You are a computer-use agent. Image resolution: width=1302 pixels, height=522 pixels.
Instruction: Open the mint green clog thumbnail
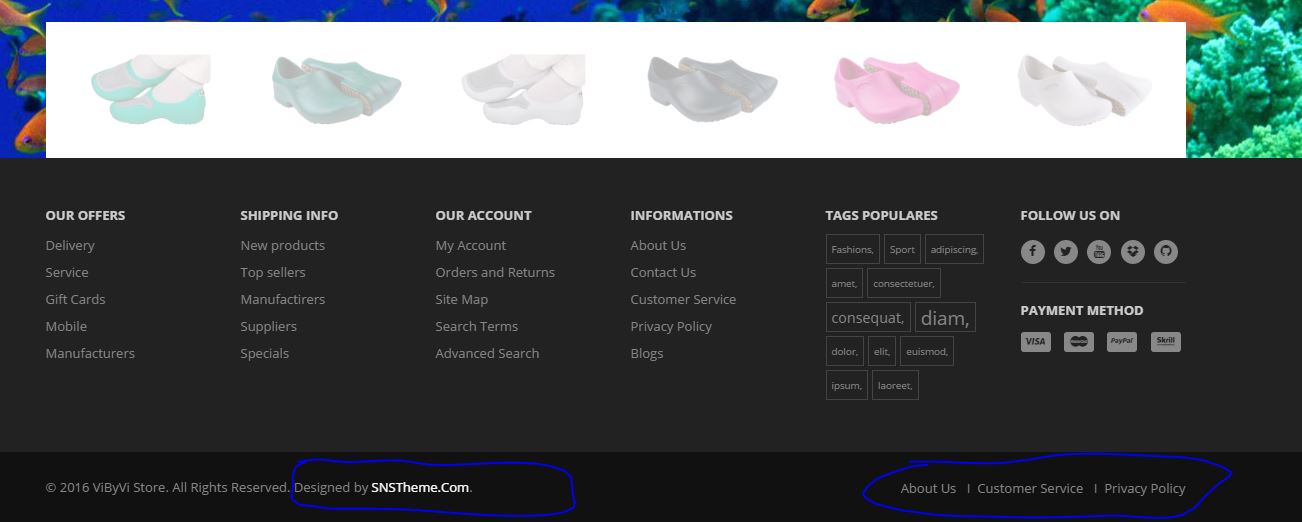pos(150,90)
